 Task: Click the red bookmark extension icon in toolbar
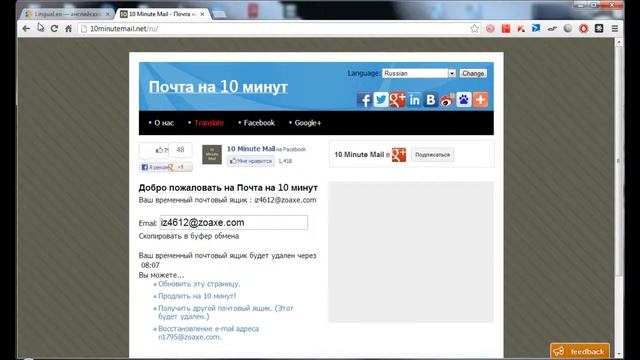pos(506,29)
